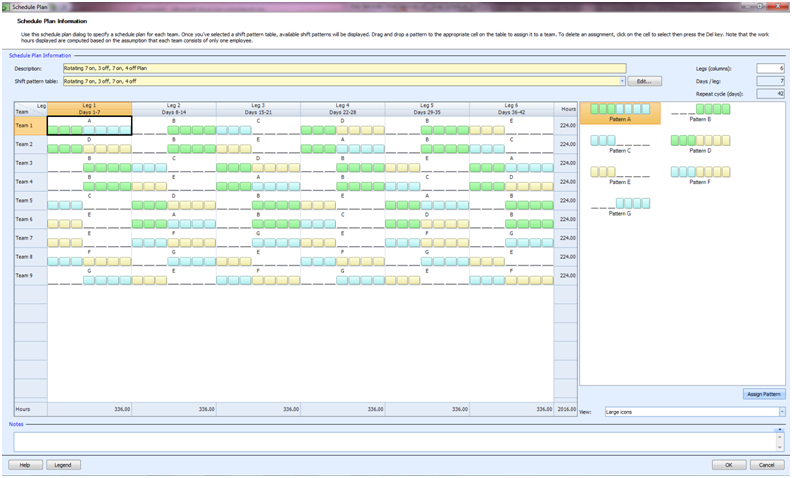Open the Legend button
This screenshot has height=478, width=792.
click(63, 465)
